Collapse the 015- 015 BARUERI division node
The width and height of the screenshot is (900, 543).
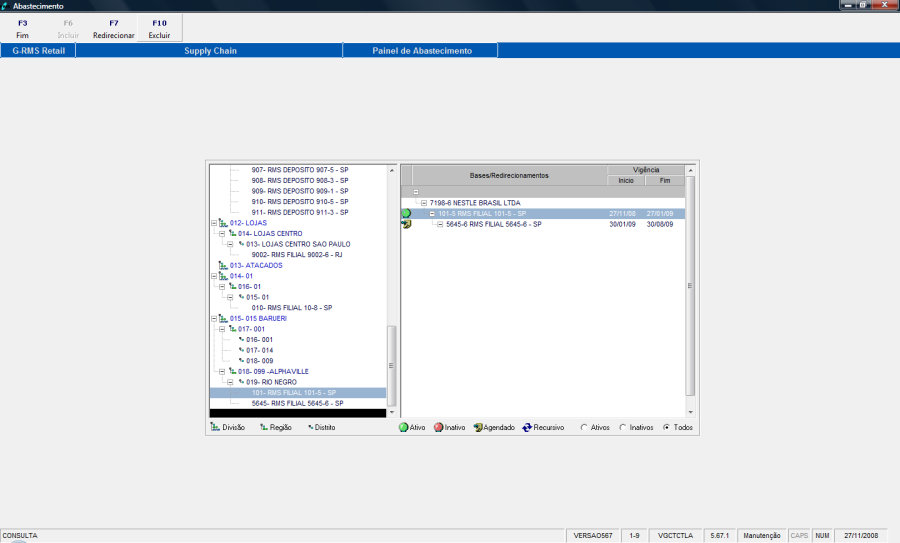[x=213, y=318]
